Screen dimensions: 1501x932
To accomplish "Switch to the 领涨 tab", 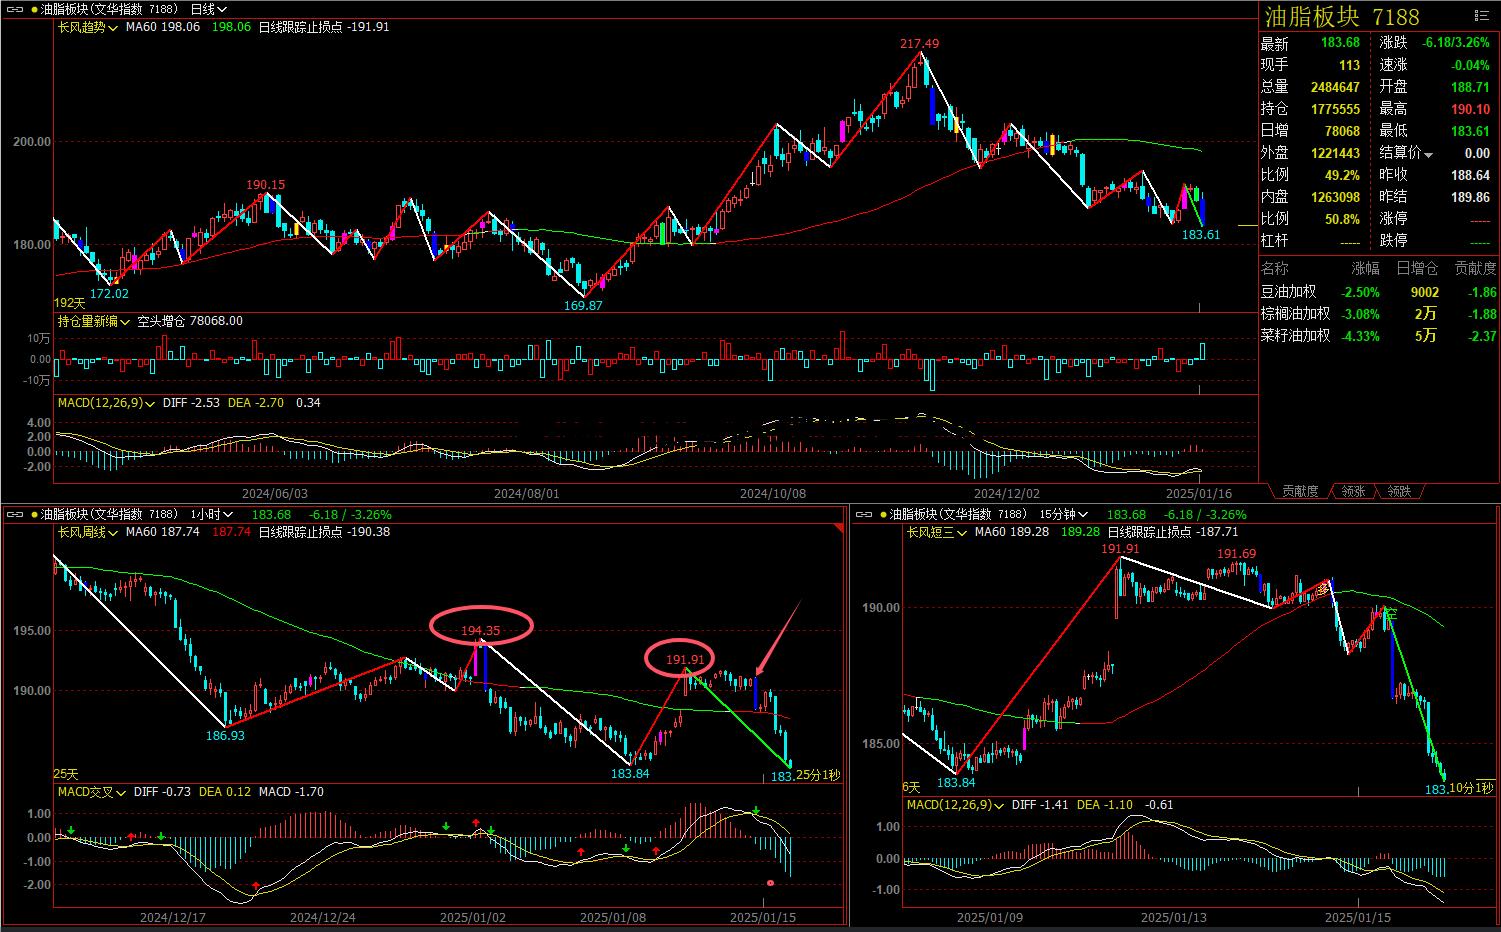I will click(x=1353, y=491).
